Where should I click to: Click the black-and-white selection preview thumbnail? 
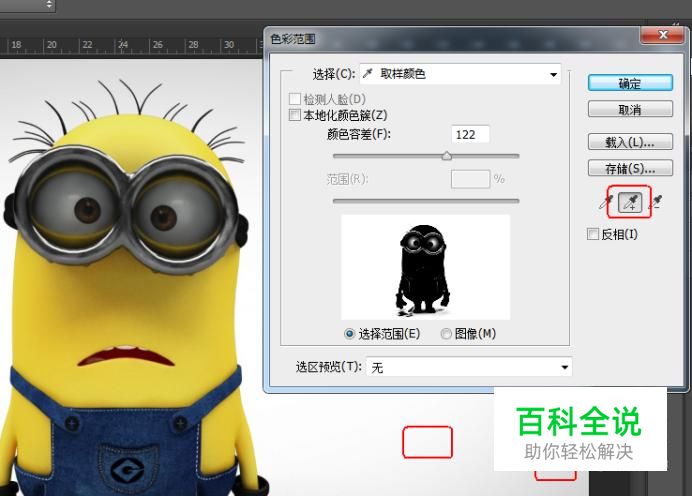click(x=425, y=267)
